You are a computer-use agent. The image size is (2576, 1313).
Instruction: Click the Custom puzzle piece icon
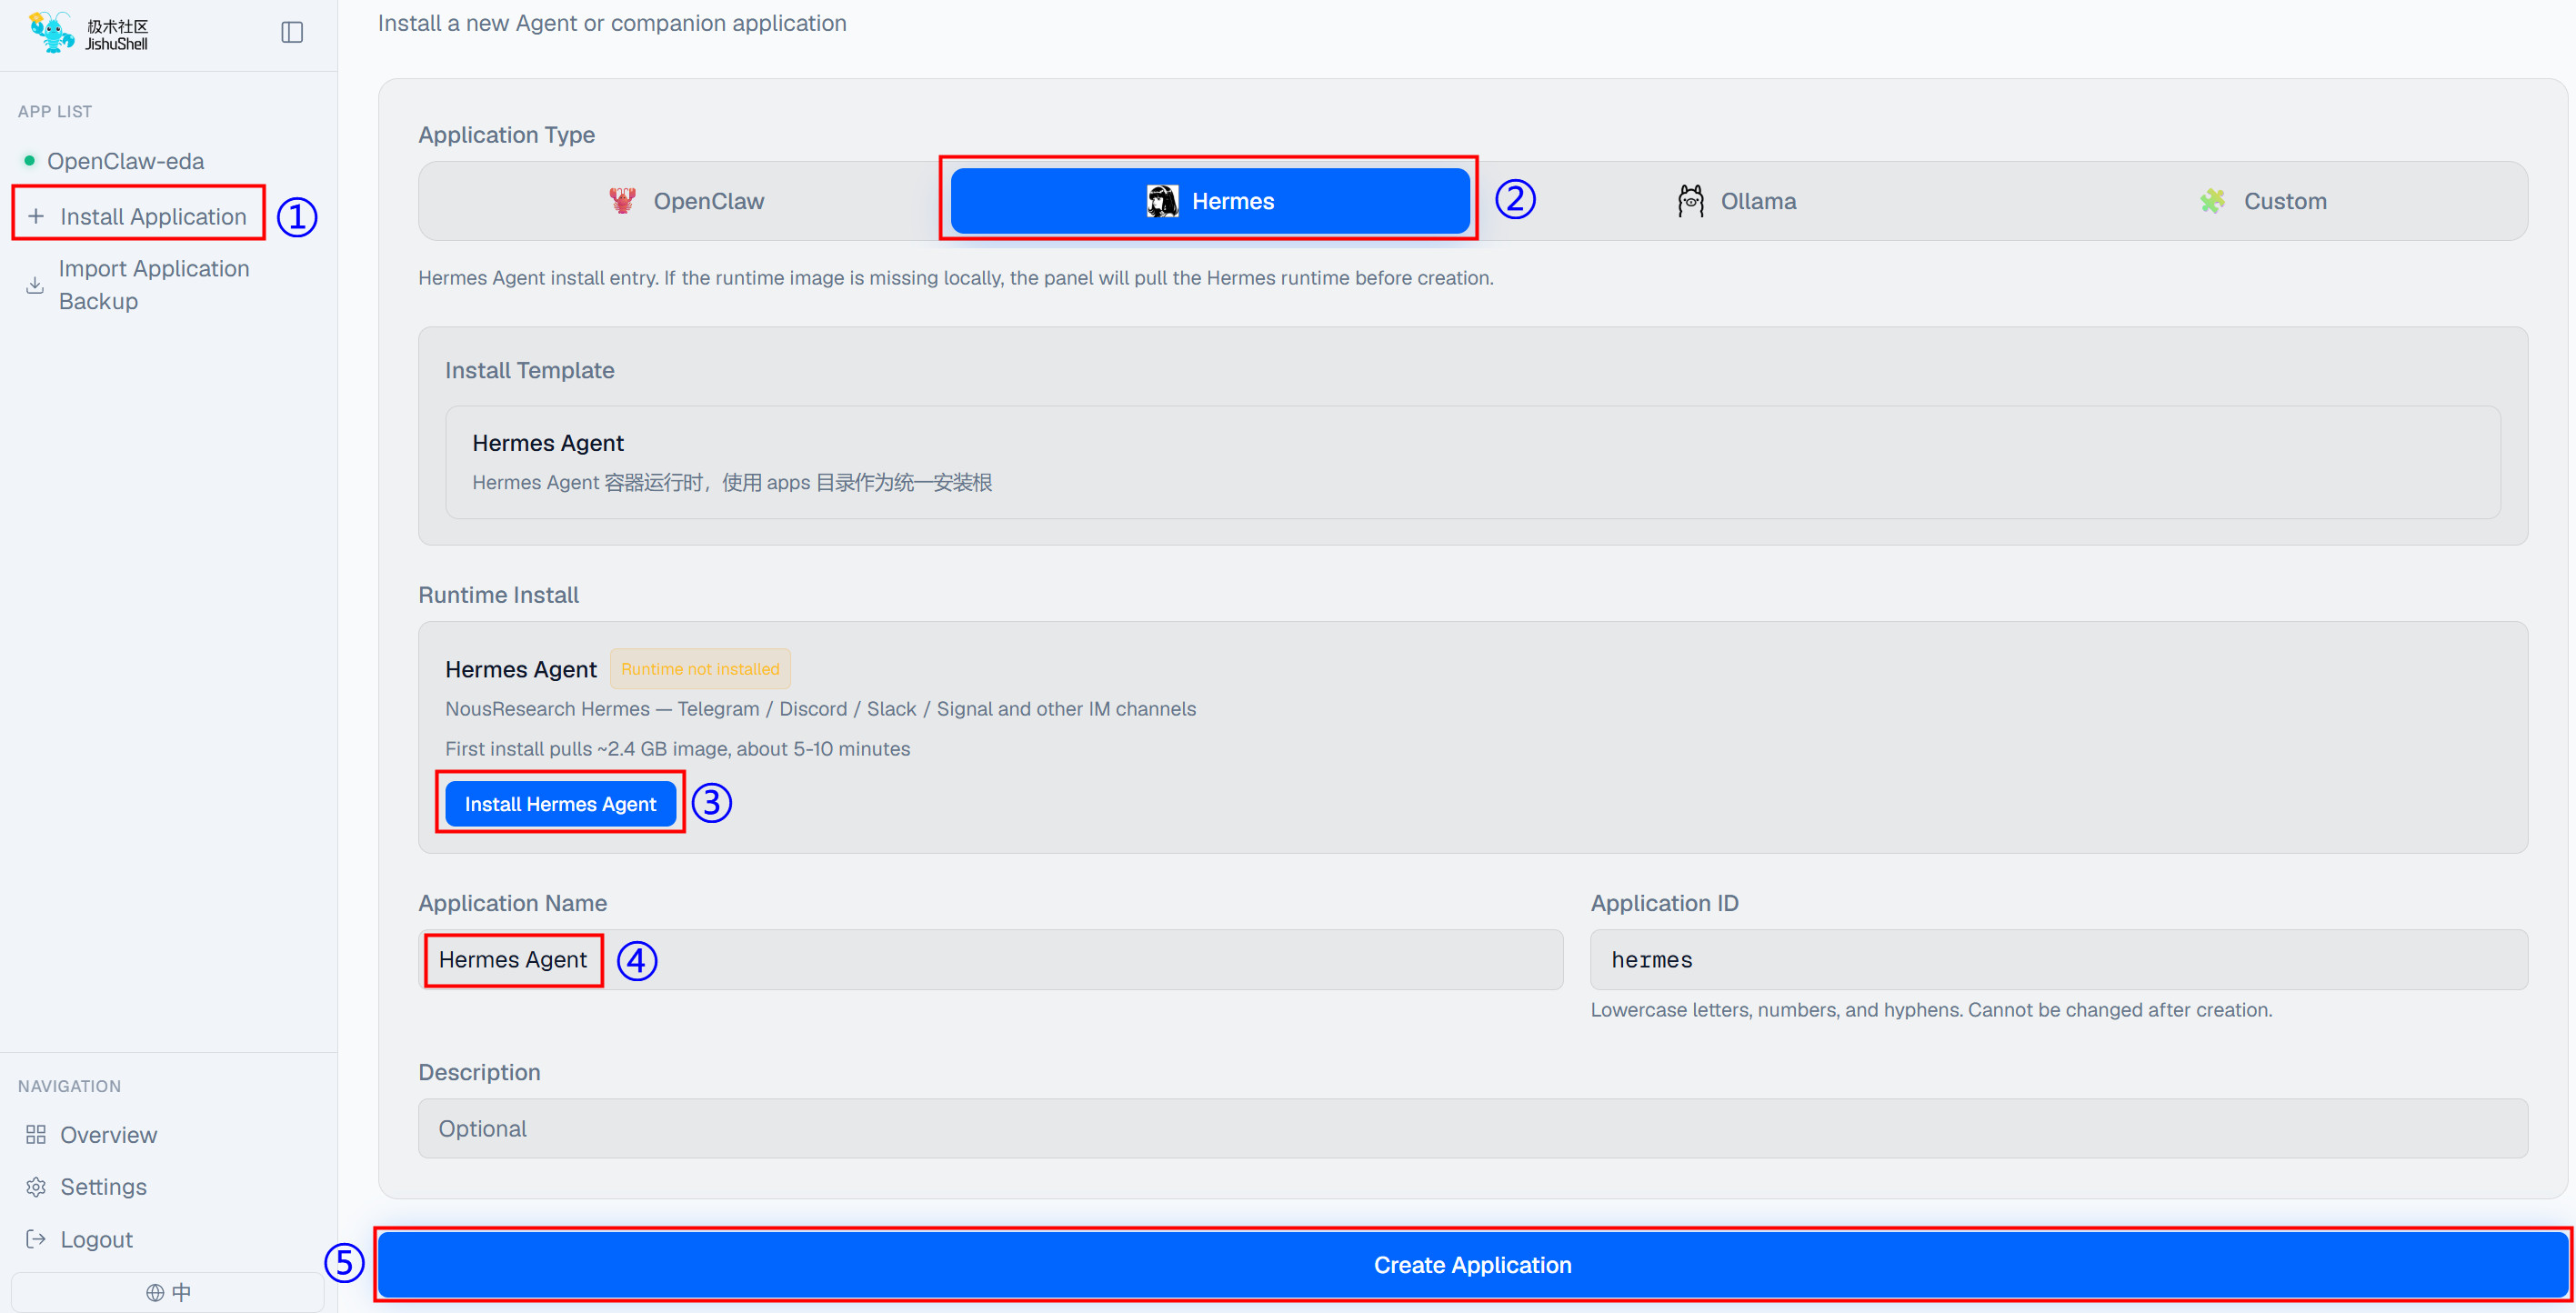click(x=2212, y=201)
